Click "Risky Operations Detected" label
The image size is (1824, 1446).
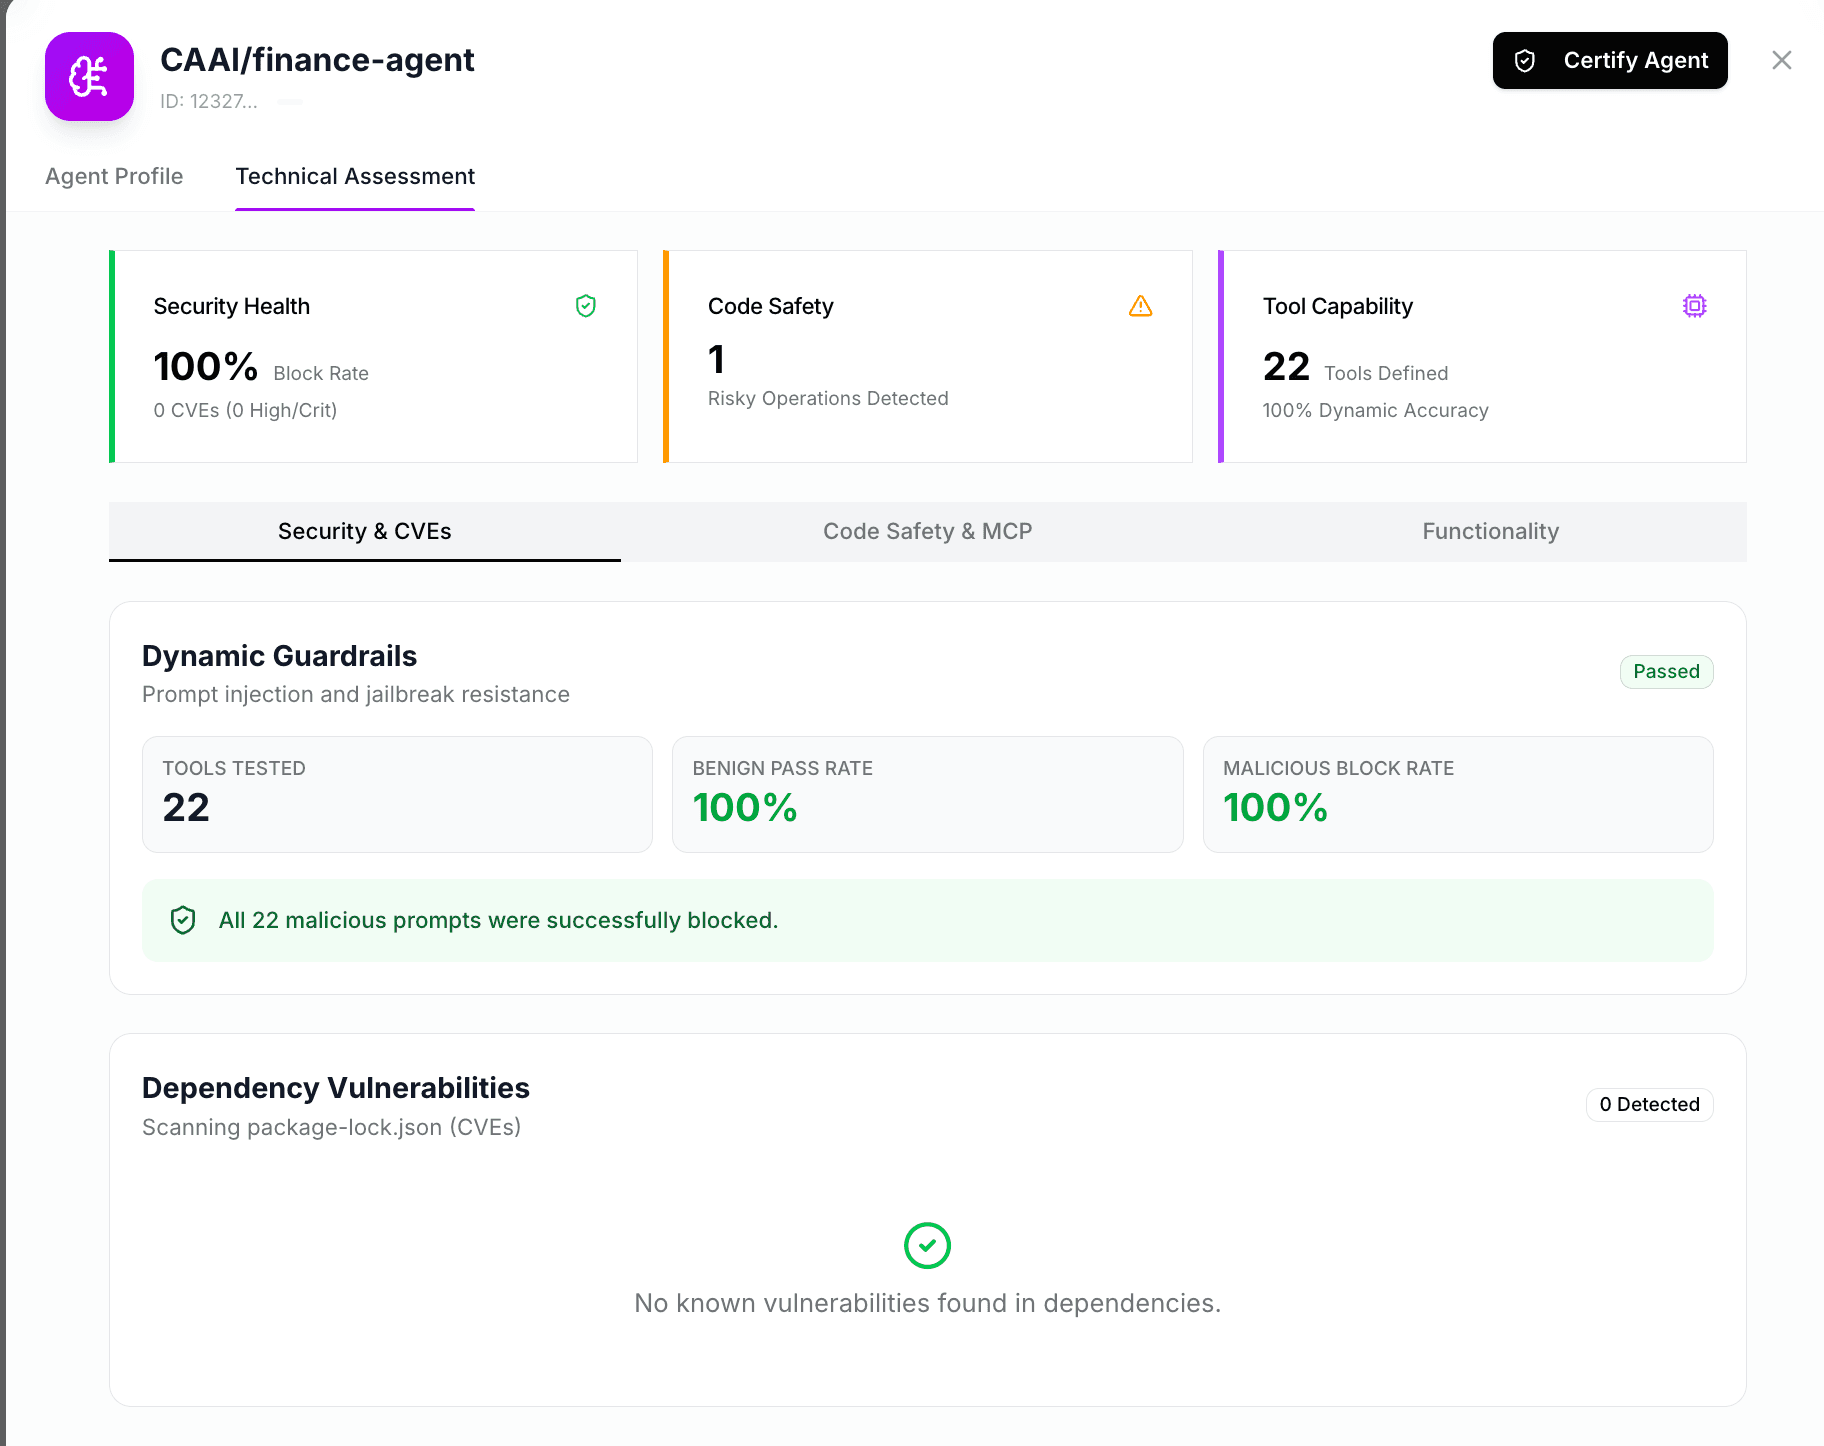tap(828, 399)
